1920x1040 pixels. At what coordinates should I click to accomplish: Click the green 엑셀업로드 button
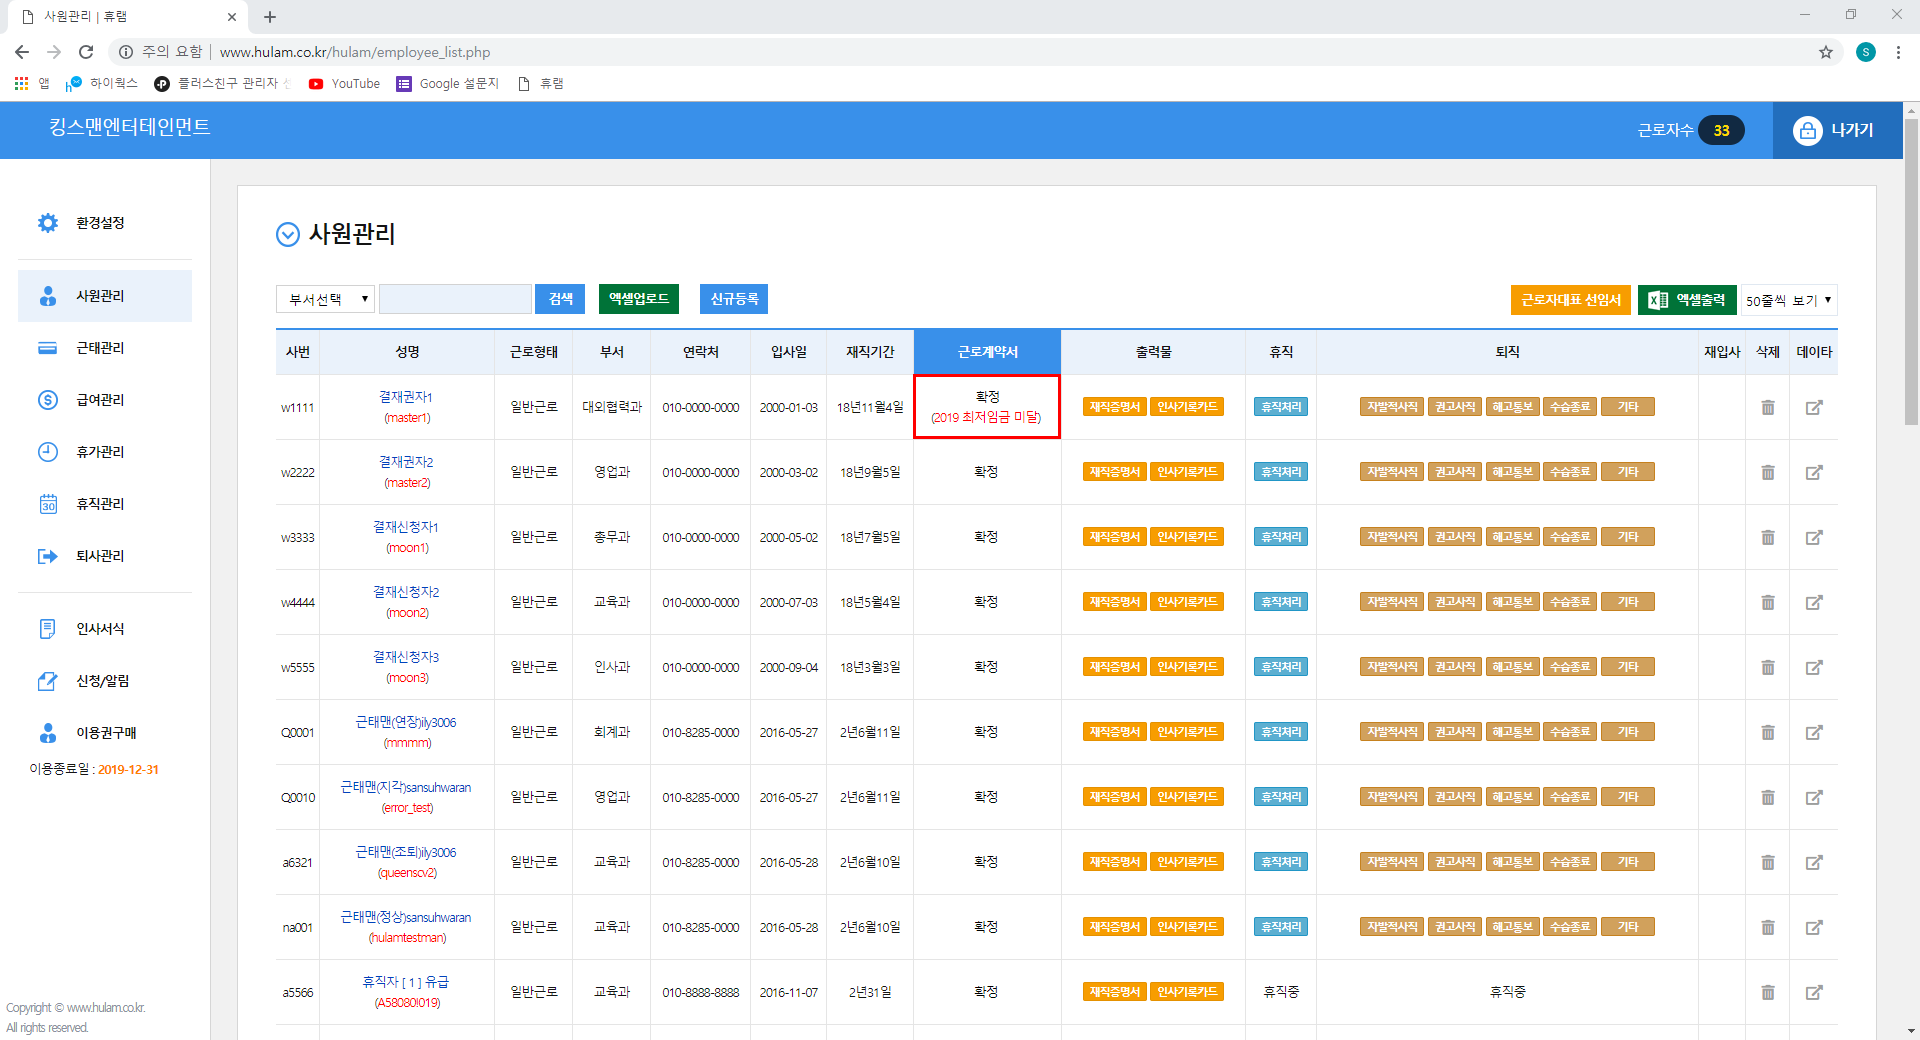[638, 299]
